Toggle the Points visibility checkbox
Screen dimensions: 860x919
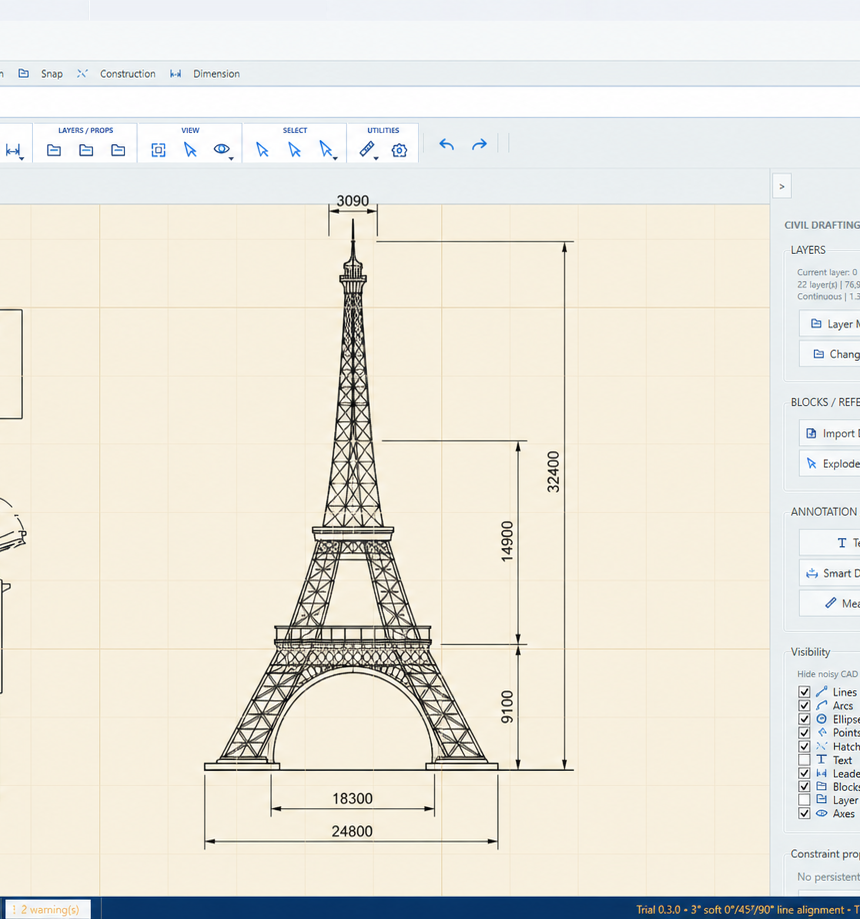804,732
